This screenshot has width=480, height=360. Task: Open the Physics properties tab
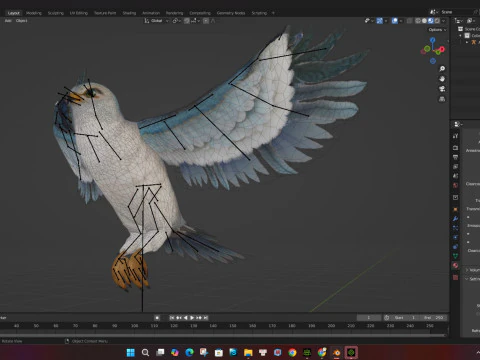click(455, 237)
